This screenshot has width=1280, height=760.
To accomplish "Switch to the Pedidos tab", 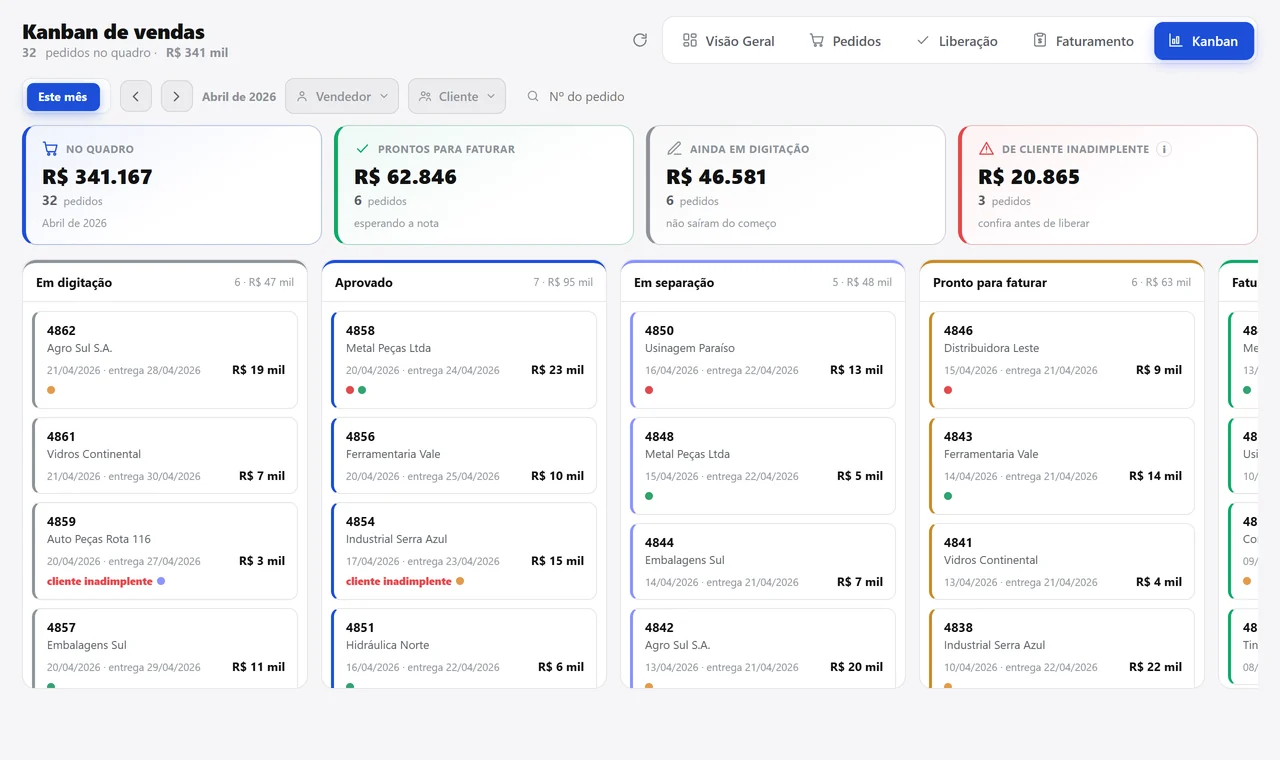I will [845, 41].
